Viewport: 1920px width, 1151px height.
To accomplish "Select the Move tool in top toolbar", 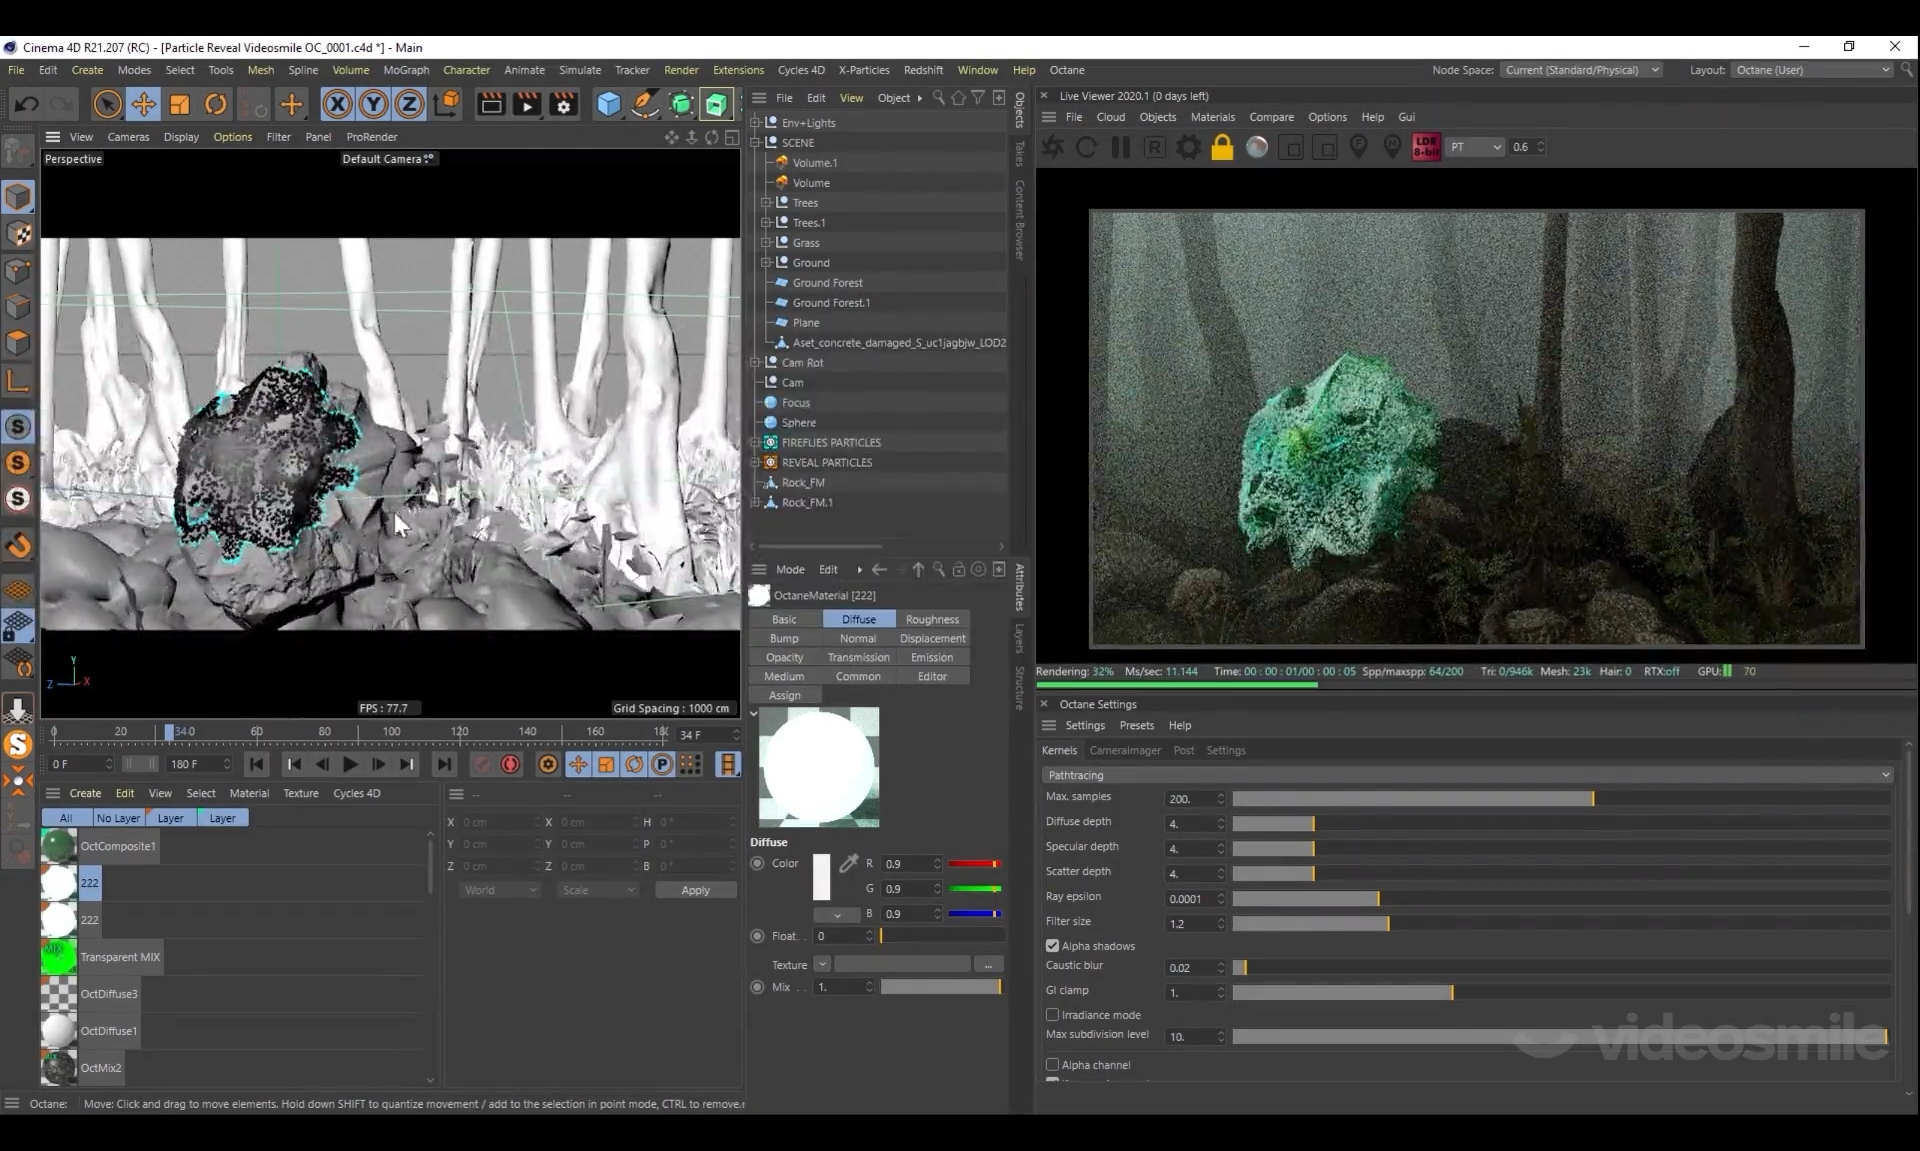I will click(143, 104).
